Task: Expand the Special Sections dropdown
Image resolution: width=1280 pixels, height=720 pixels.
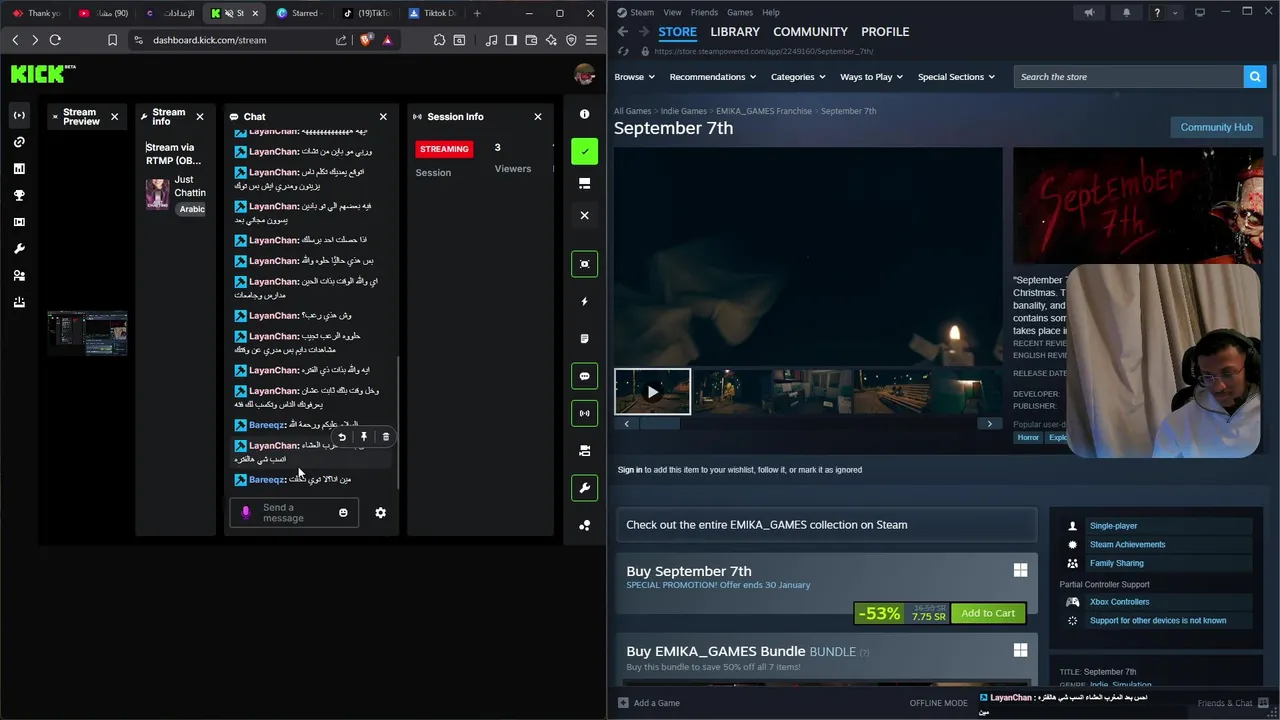Action: (956, 77)
